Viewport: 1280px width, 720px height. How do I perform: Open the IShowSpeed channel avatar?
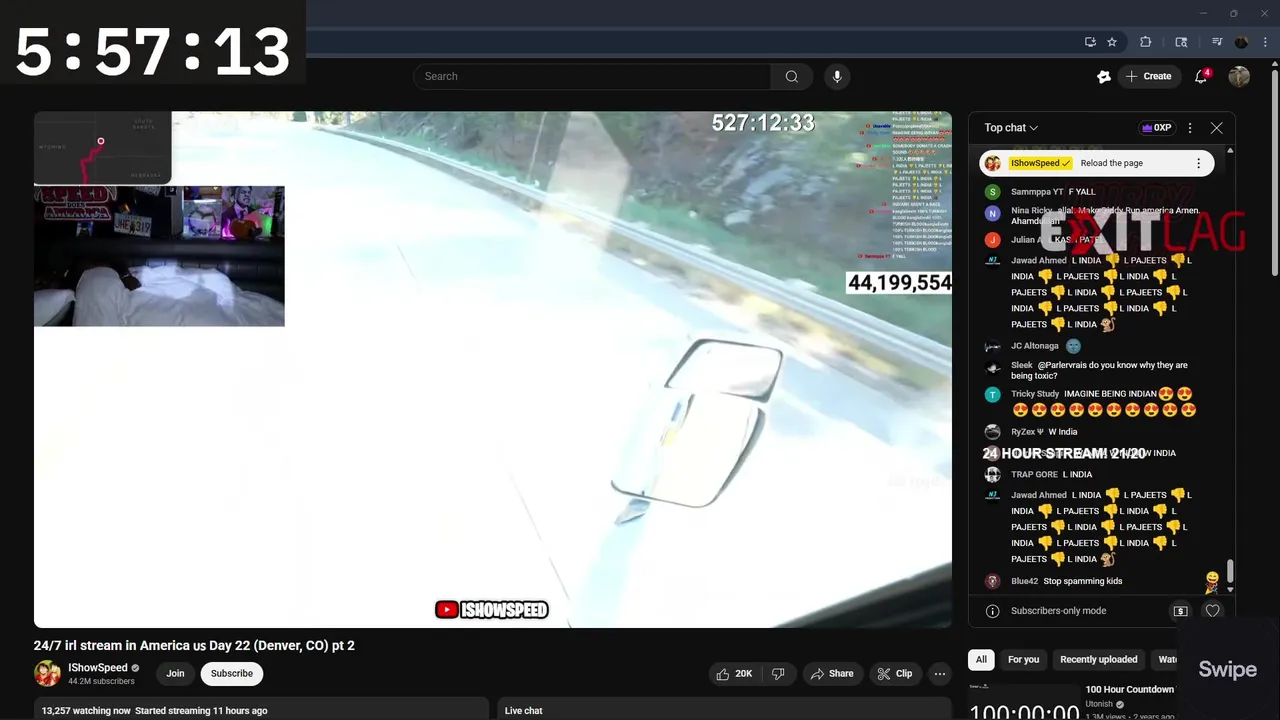click(47, 674)
